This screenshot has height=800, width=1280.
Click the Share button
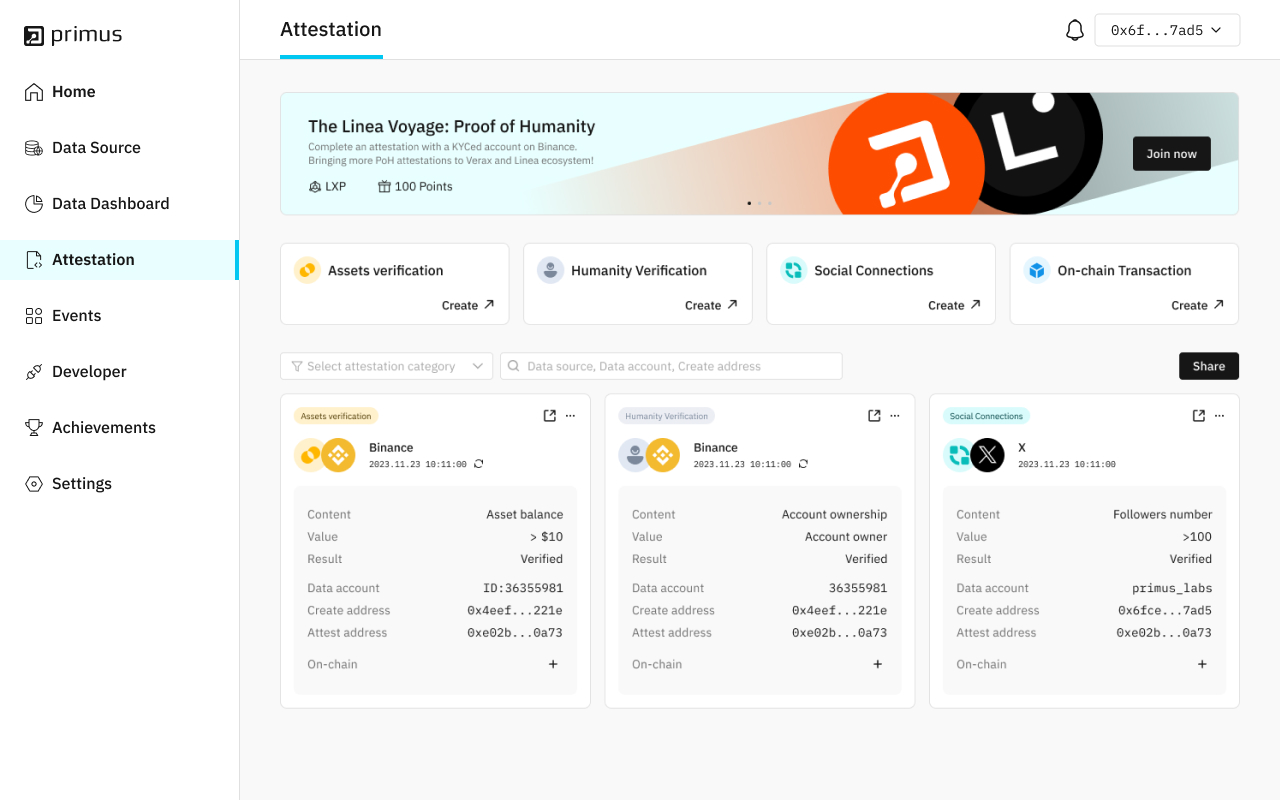1209,366
